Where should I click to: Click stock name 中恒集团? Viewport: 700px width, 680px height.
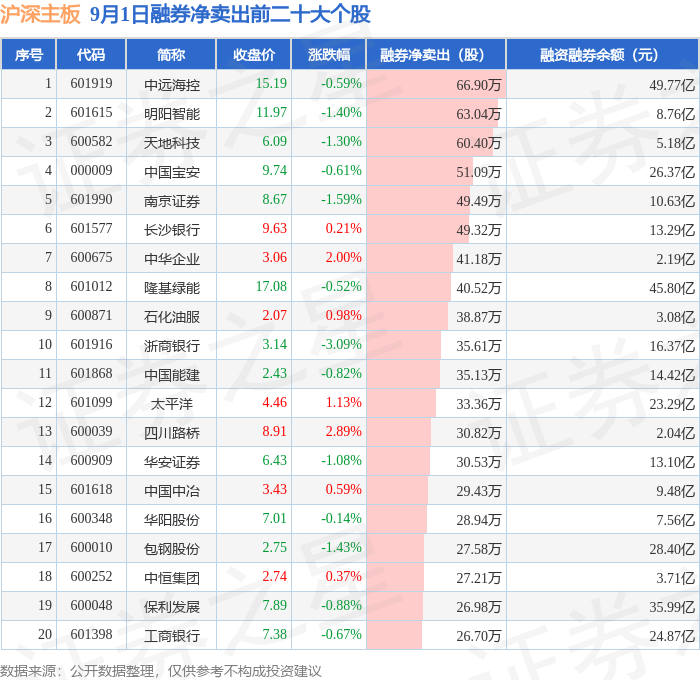pyautogui.click(x=171, y=578)
